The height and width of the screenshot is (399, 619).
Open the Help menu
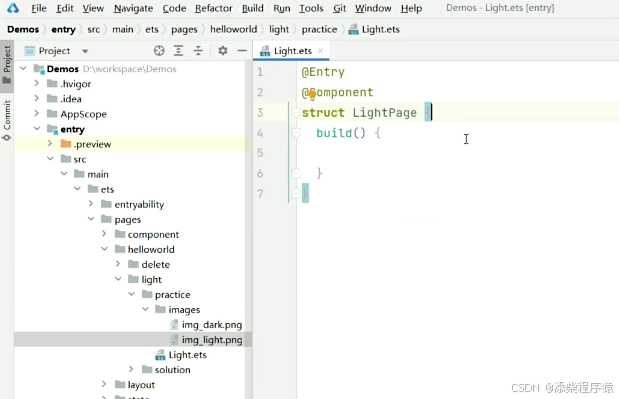click(411, 8)
